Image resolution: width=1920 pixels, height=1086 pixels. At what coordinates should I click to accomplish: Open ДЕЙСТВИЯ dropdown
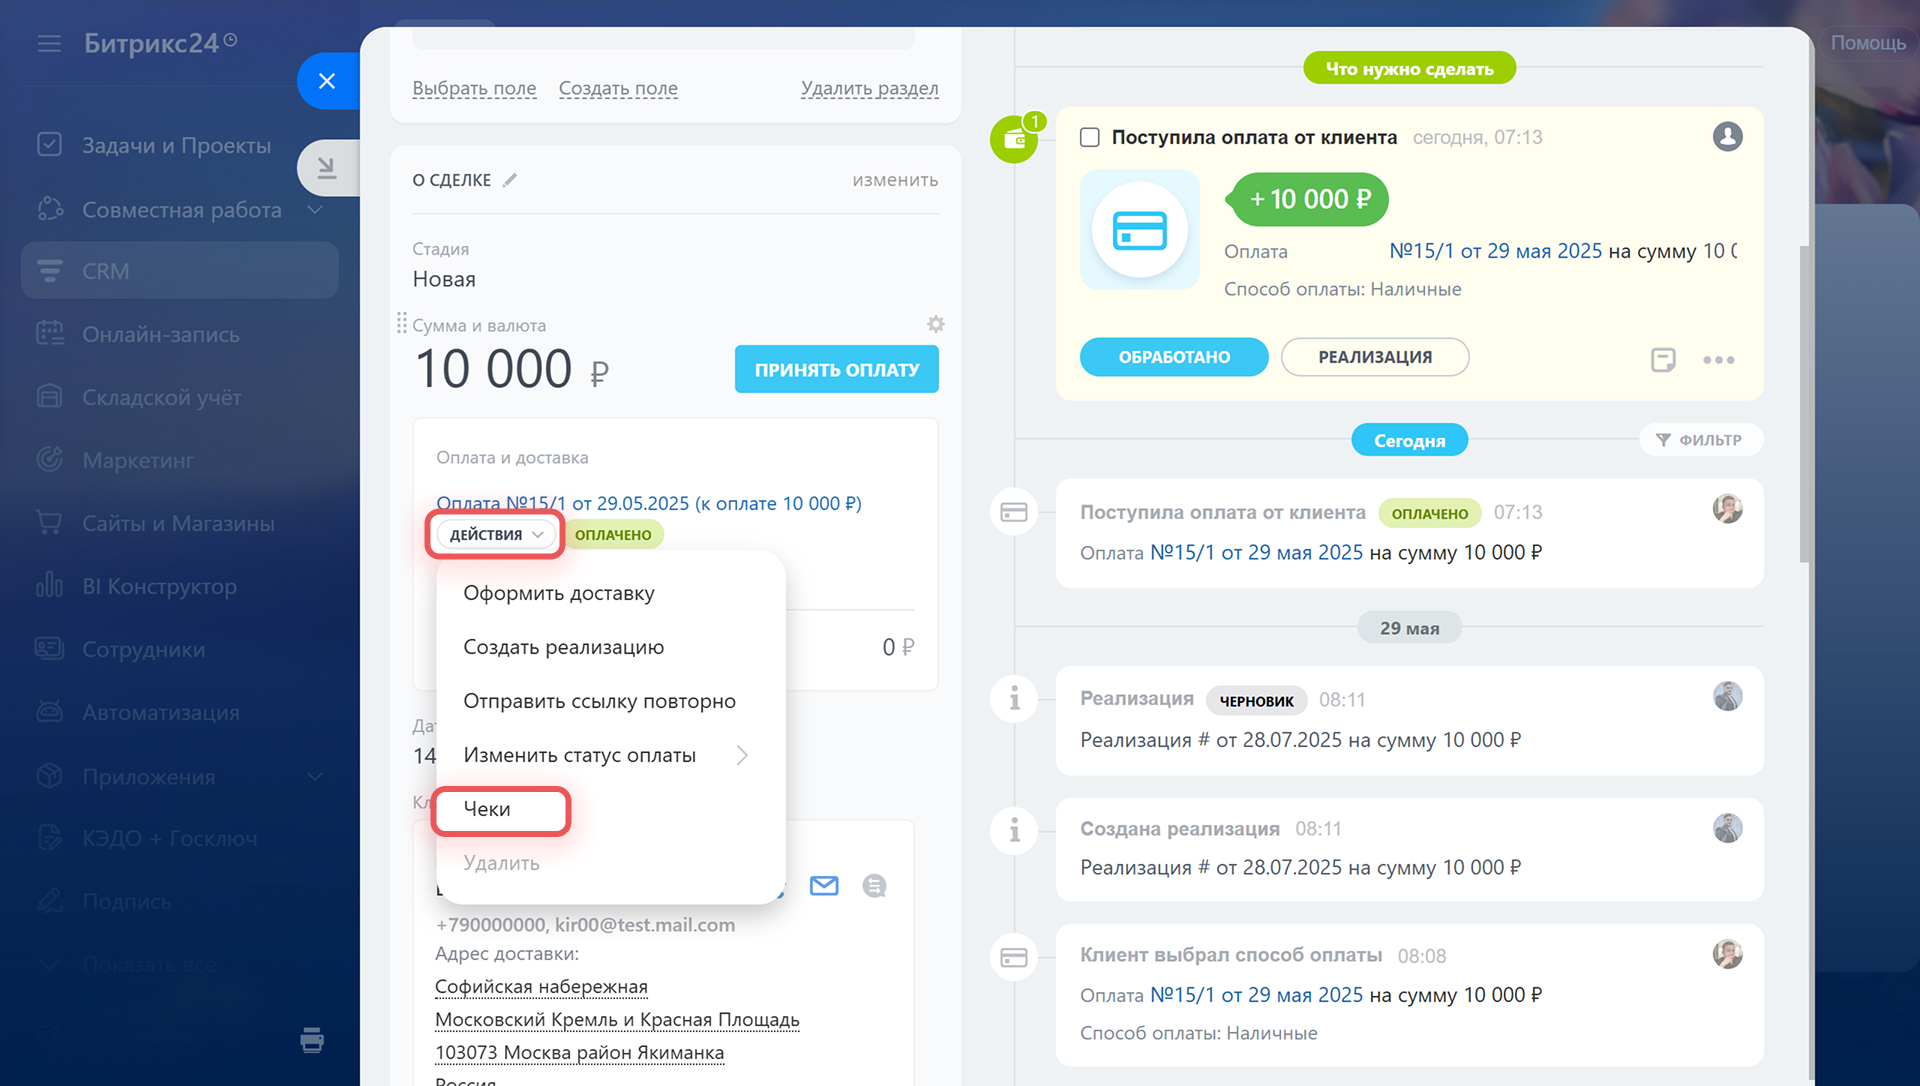496,534
